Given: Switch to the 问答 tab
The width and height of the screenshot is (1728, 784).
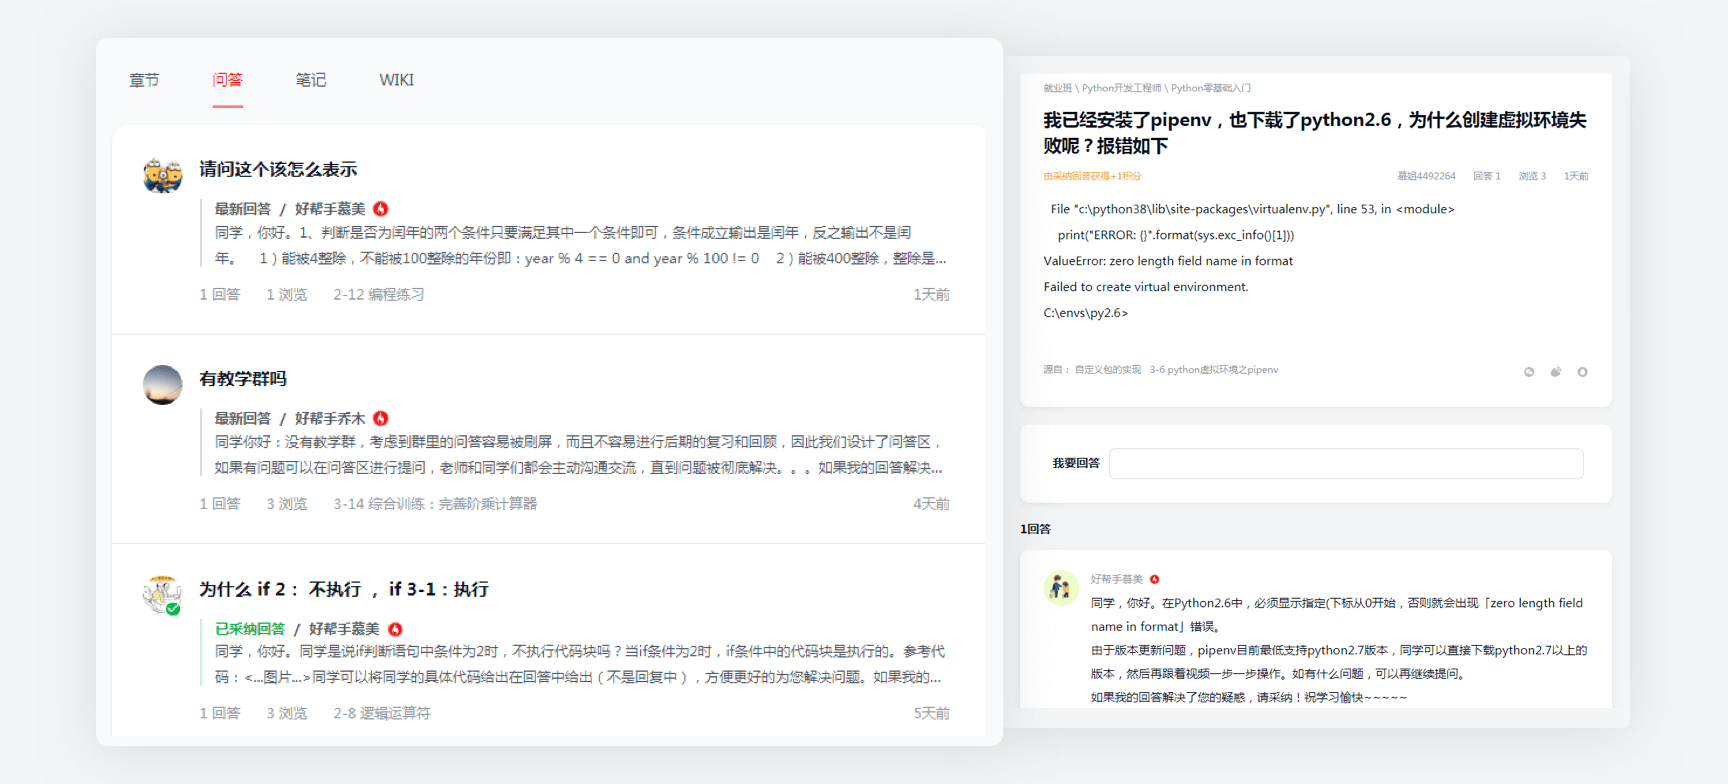Looking at the screenshot, I should tap(227, 80).
